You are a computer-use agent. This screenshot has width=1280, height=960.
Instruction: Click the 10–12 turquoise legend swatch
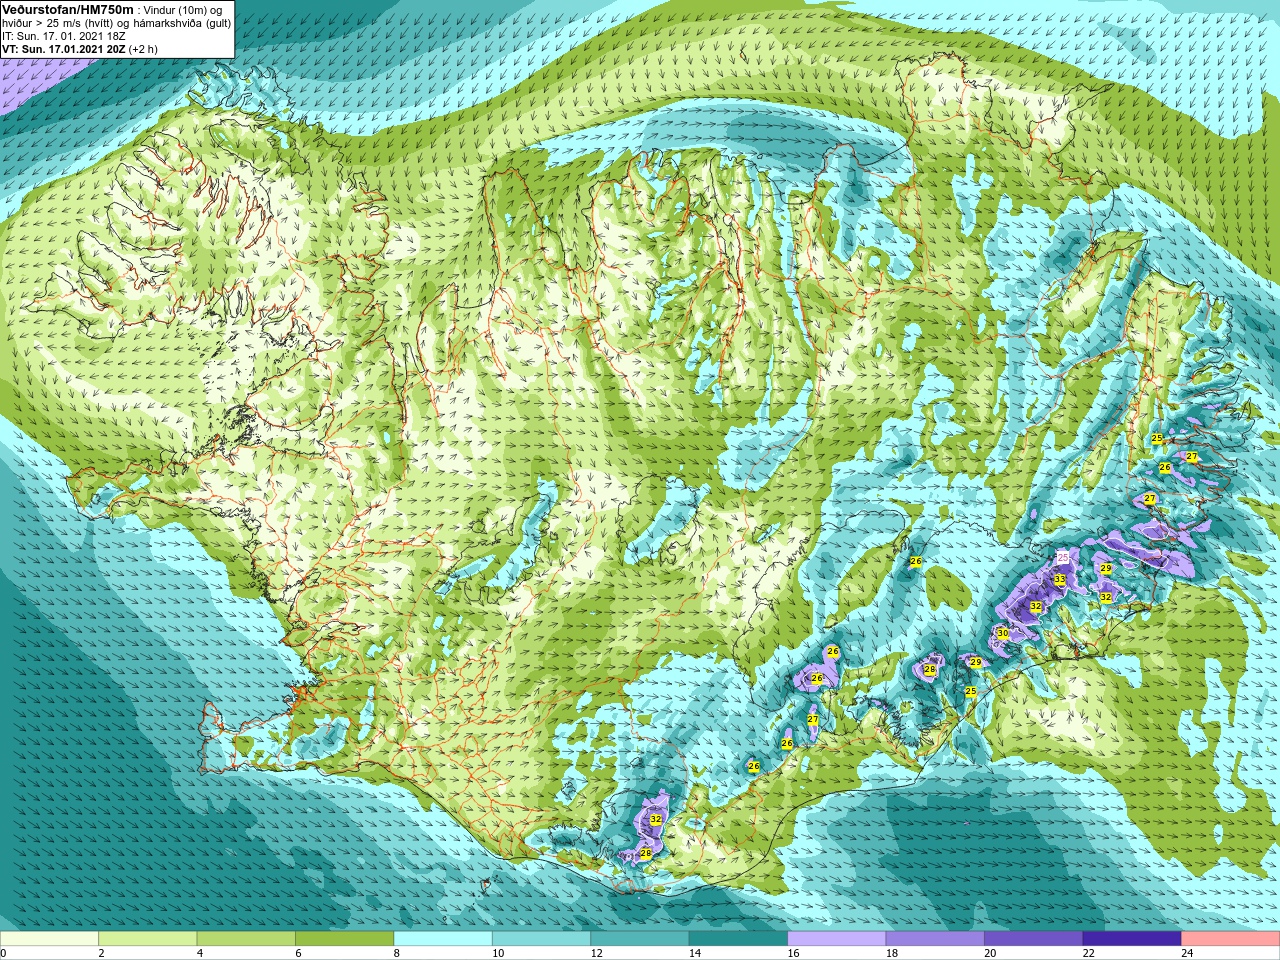click(541, 939)
